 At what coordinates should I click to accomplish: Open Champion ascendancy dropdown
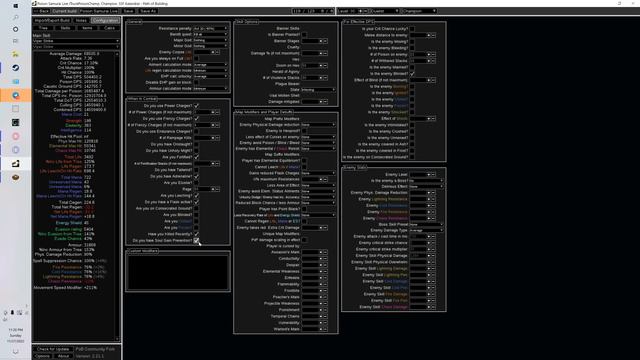[x=419, y=11]
